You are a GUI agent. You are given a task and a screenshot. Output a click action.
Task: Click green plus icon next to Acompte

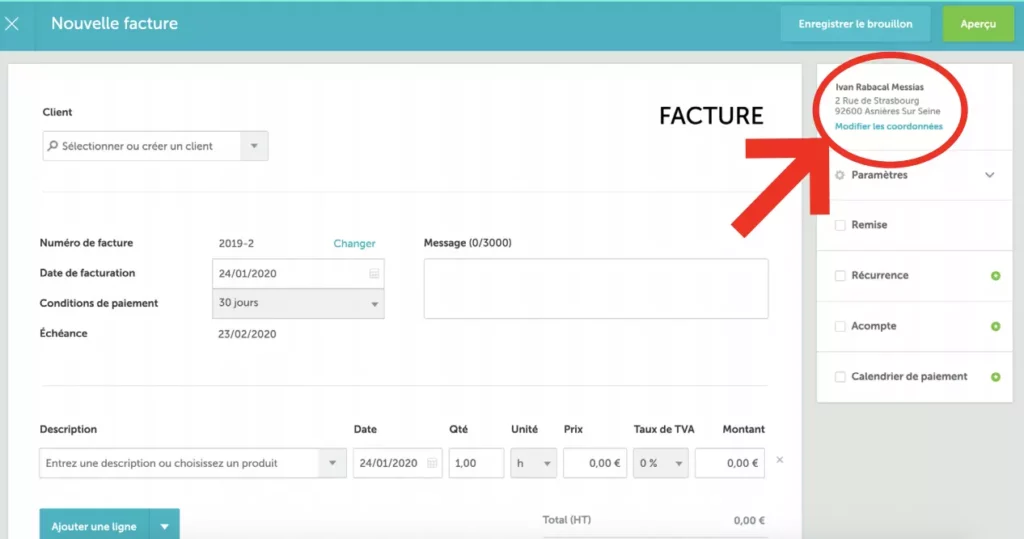[x=995, y=327]
